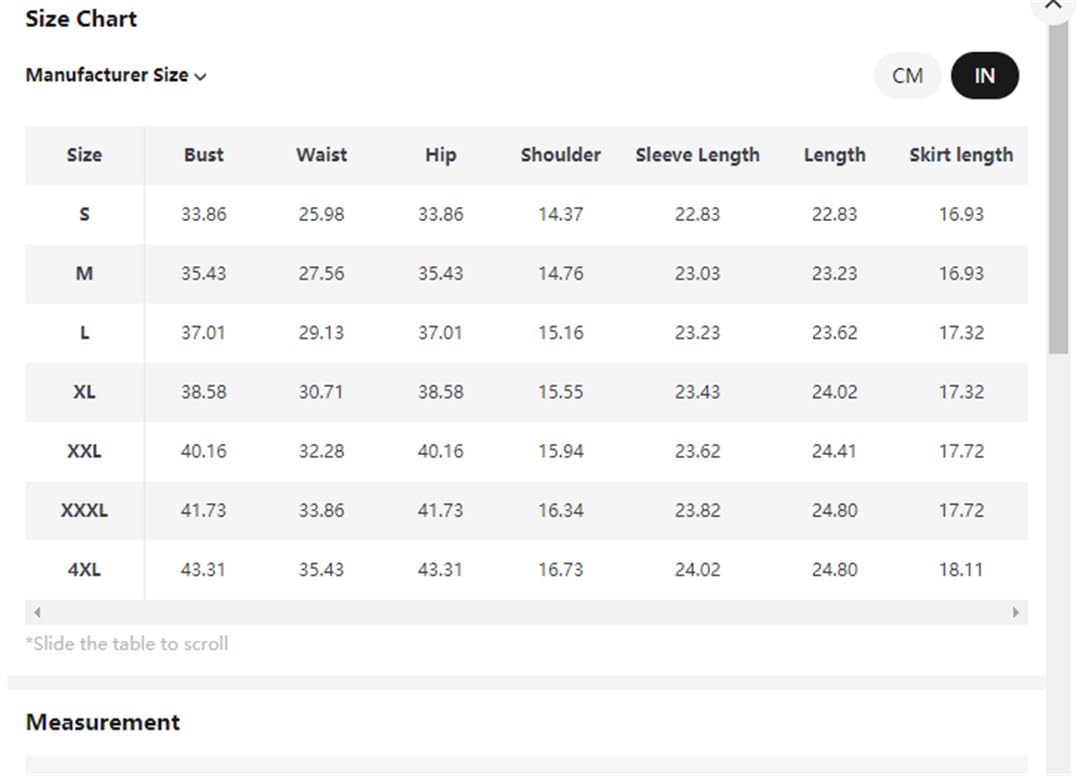
Task: Select the XL size row label
Action: point(84,392)
